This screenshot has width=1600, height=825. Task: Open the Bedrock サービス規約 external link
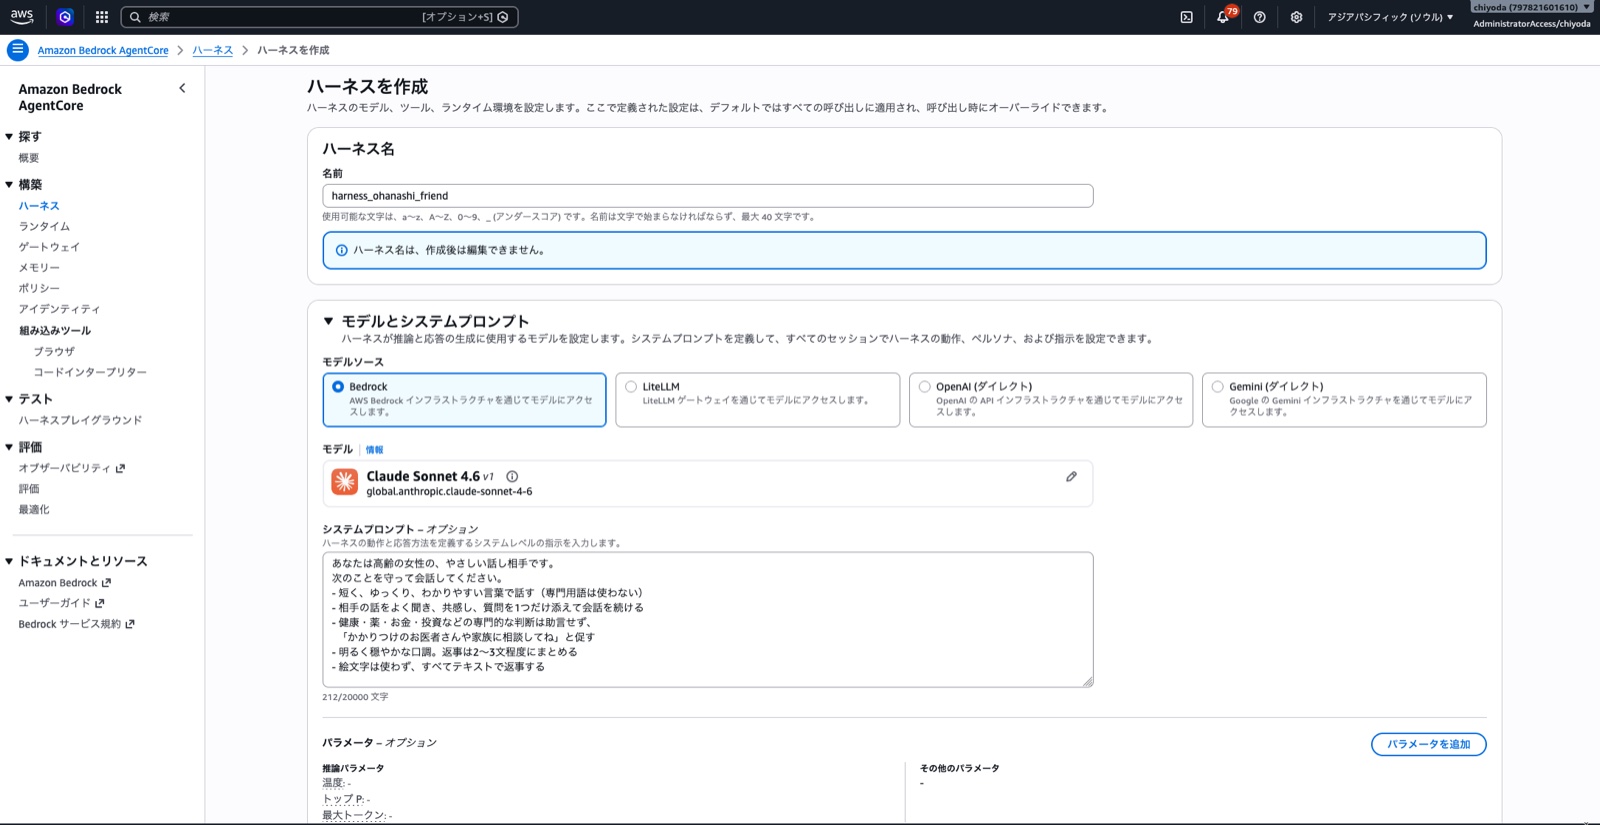pyautogui.click(x=77, y=624)
